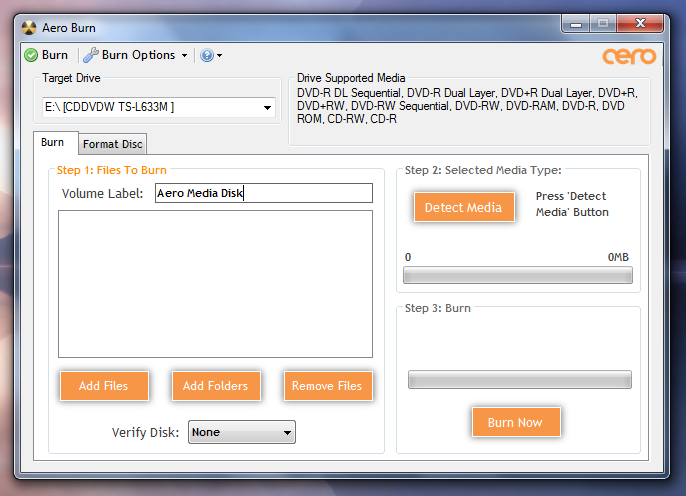The image size is (686, 496).
Task: Click the Add Files button
Action: click(x=104, y=386)
